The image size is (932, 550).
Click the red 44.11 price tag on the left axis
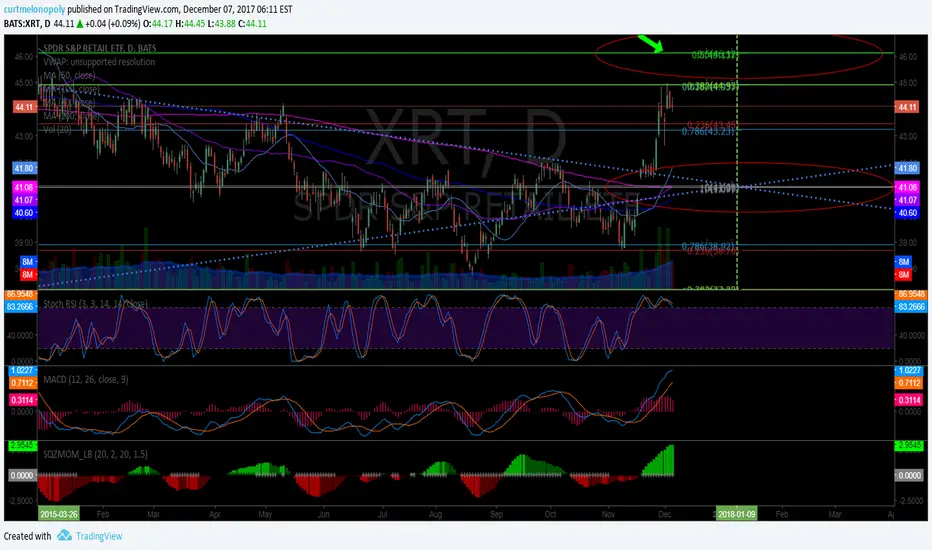pyautogui.click(x=25, y=108)
